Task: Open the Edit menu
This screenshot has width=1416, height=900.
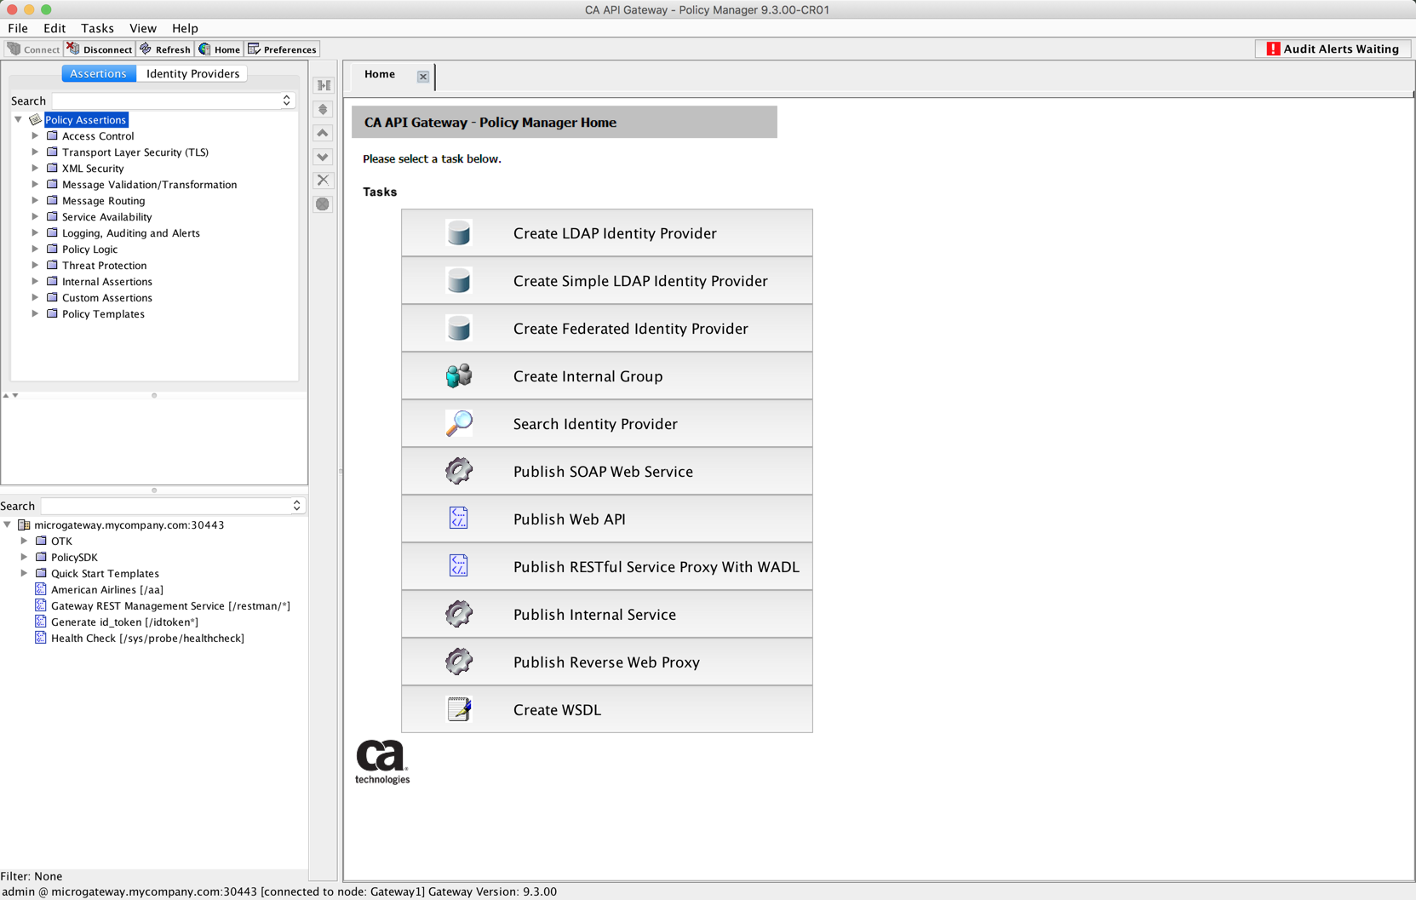Action: (x=54, y=28)
